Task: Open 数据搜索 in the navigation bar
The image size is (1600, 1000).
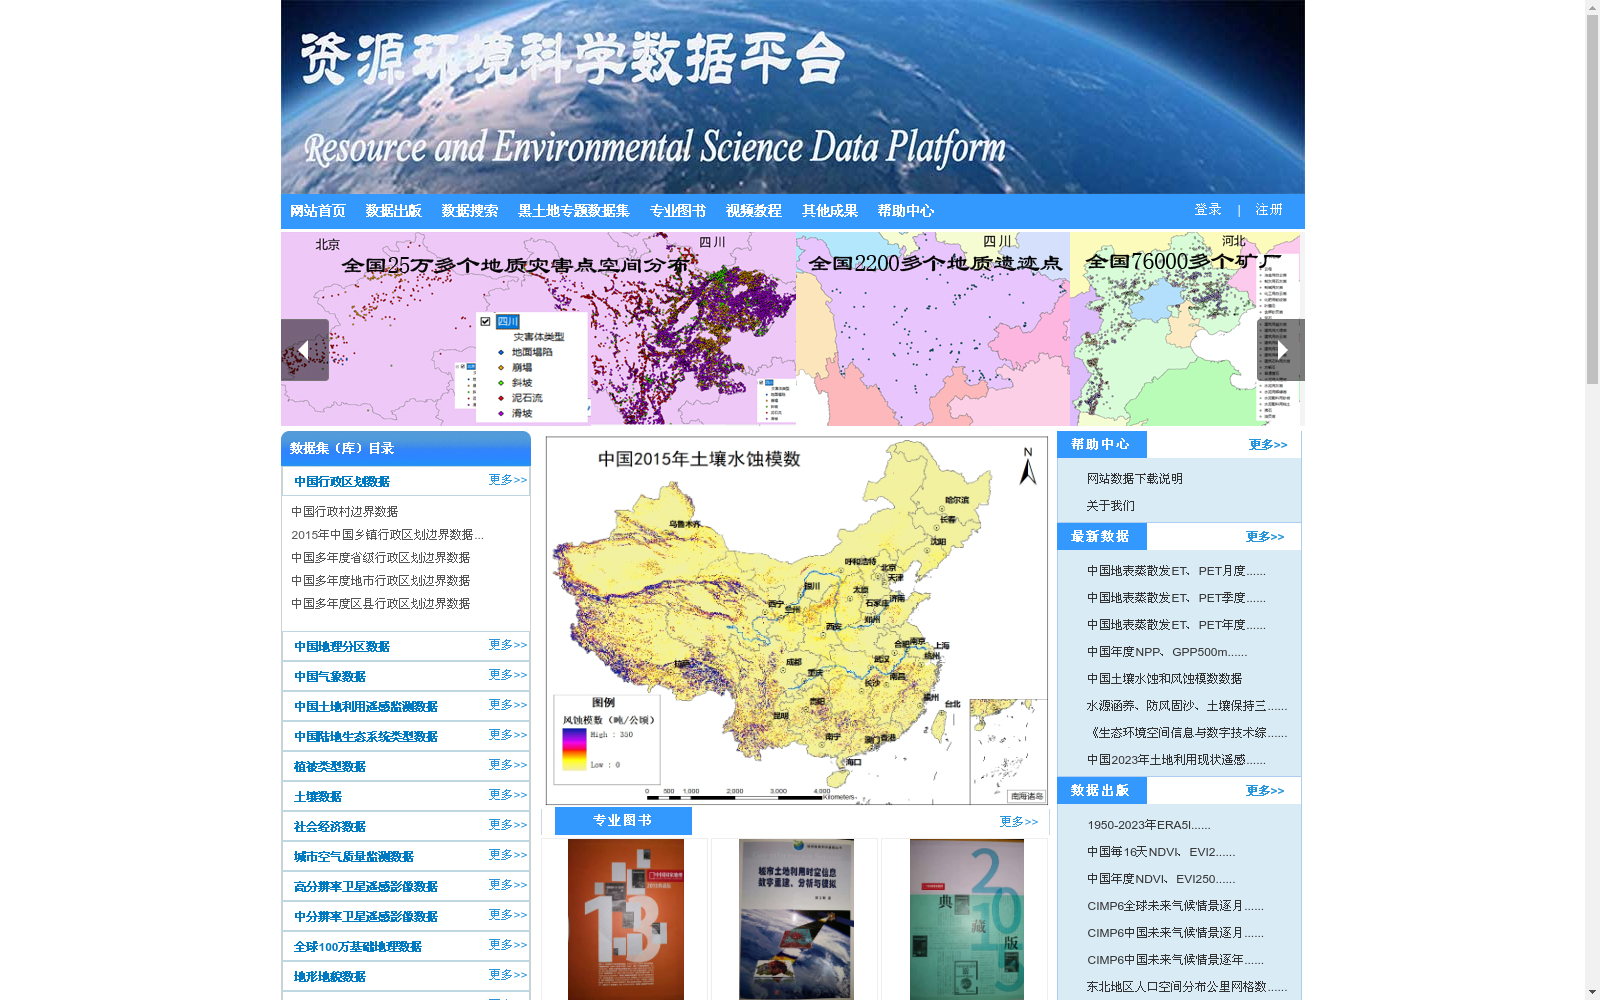Action: 470,211
